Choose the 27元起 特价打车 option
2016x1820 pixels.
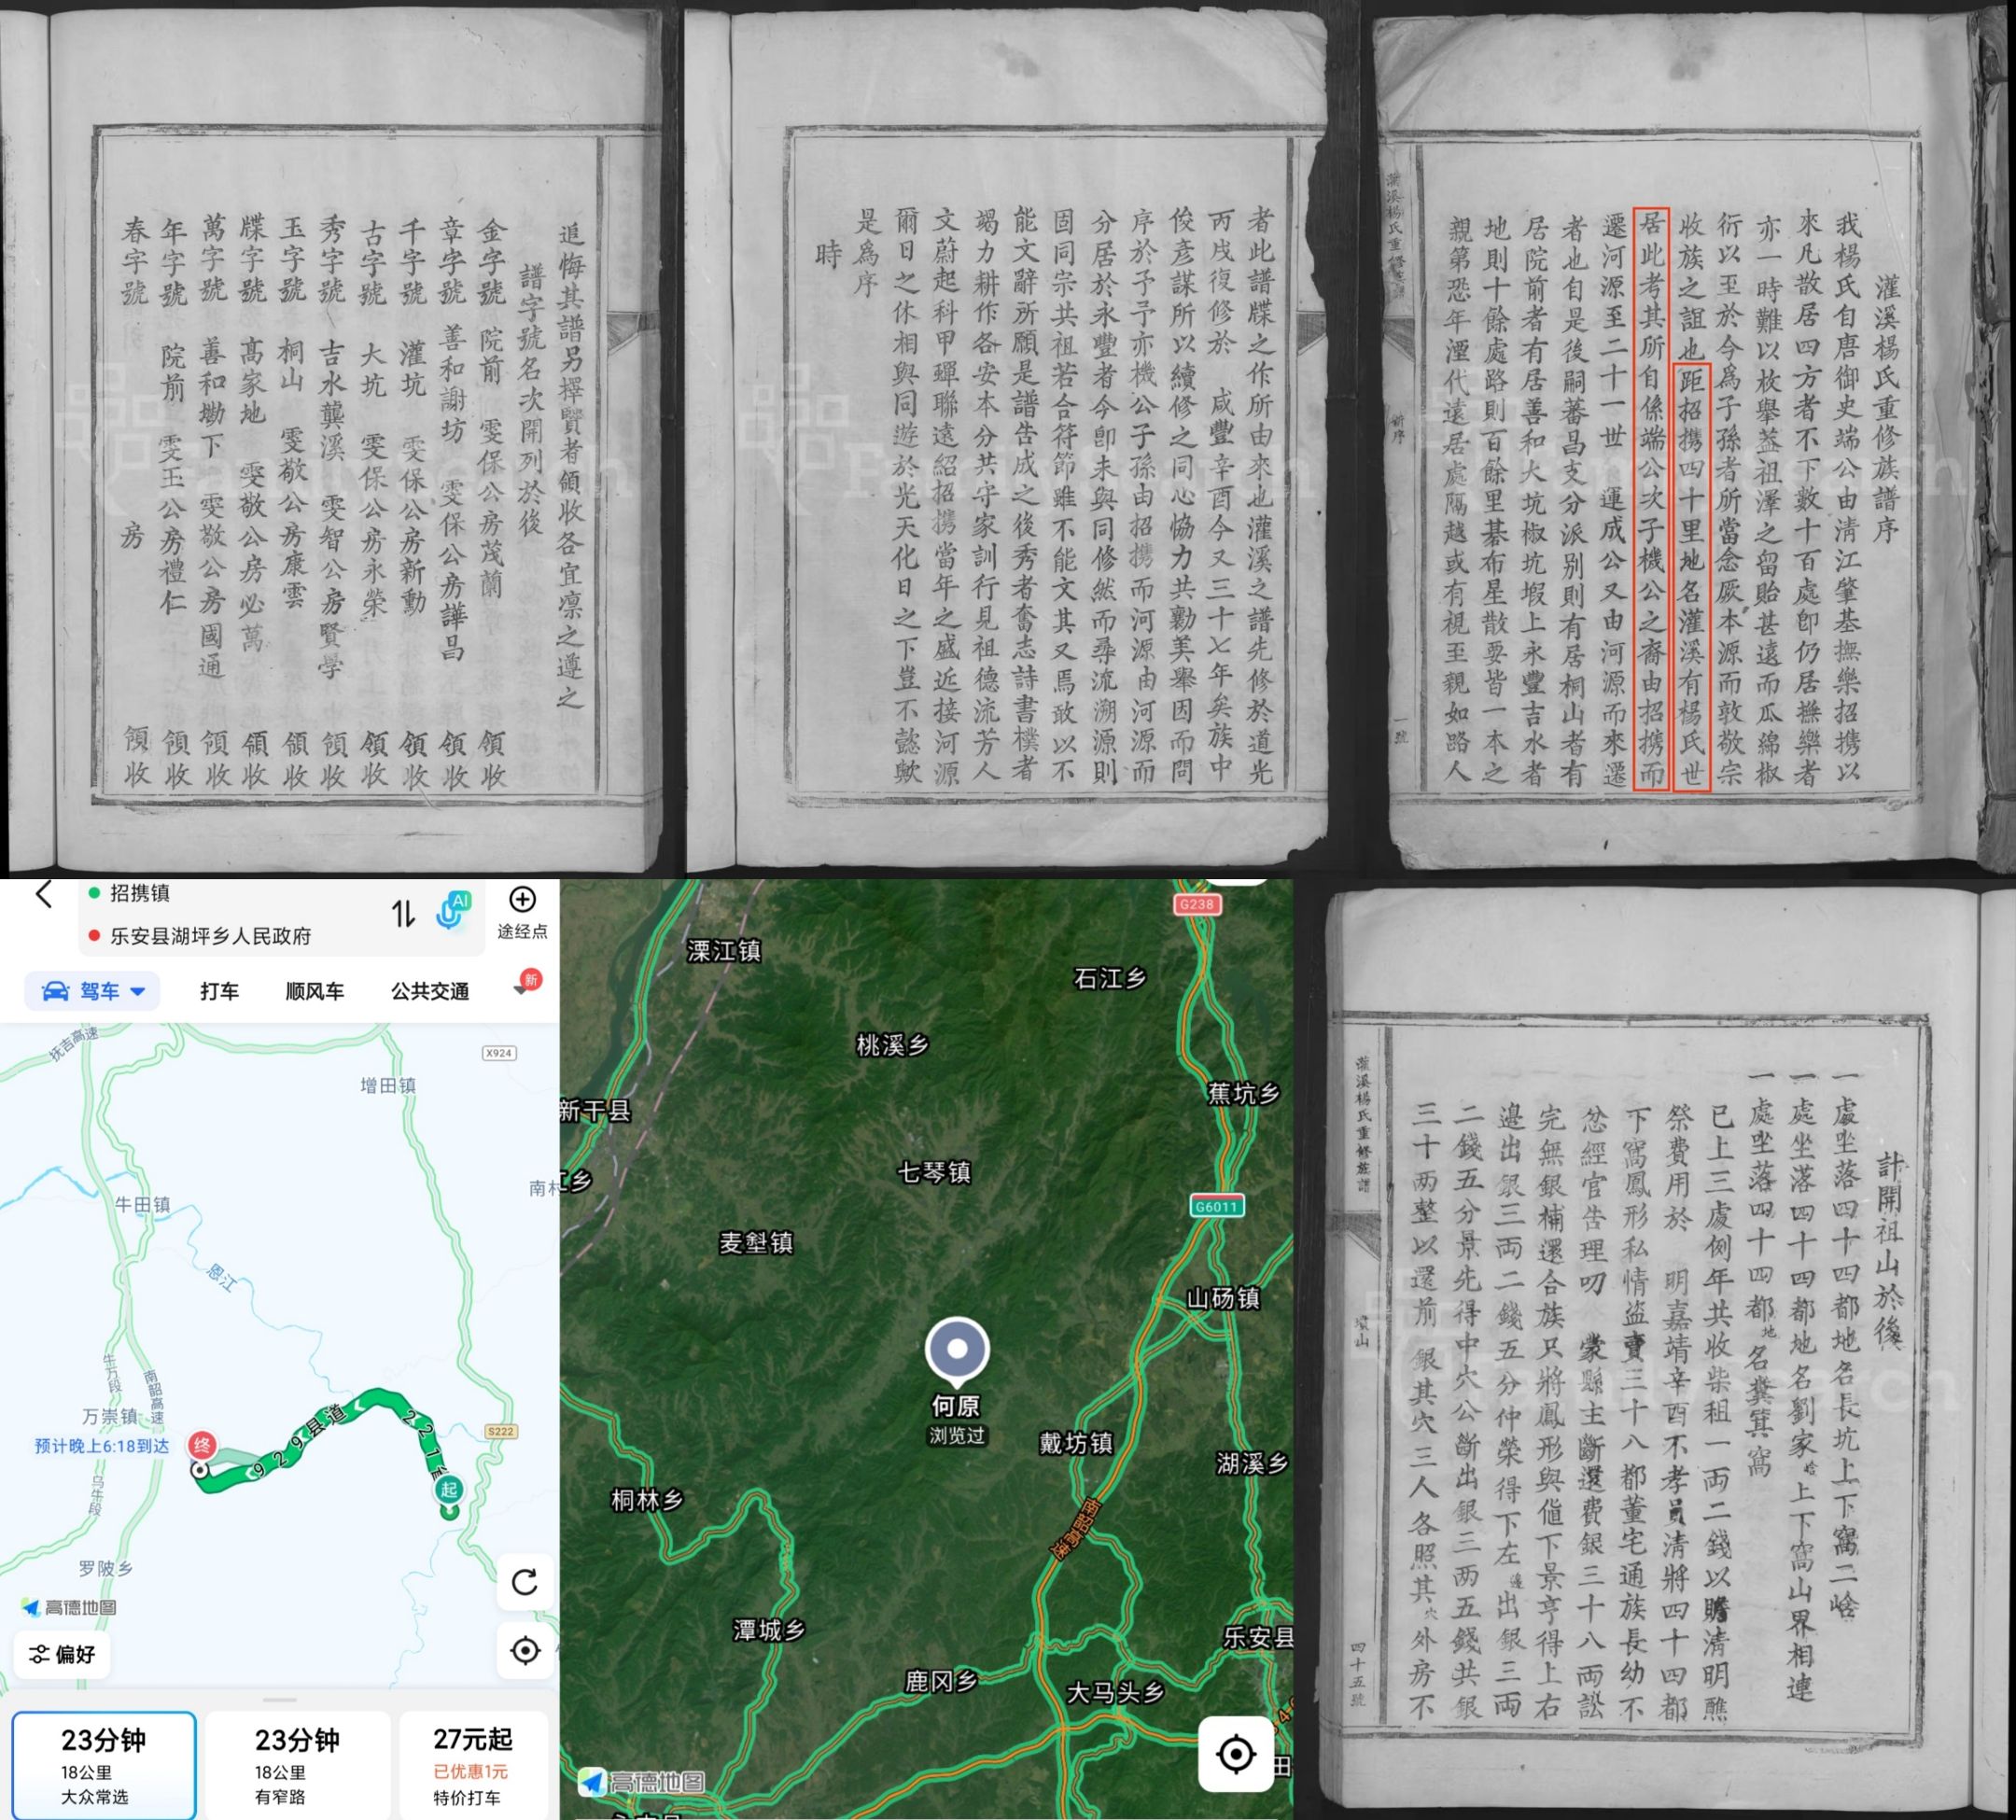(x=472, y=1765)
